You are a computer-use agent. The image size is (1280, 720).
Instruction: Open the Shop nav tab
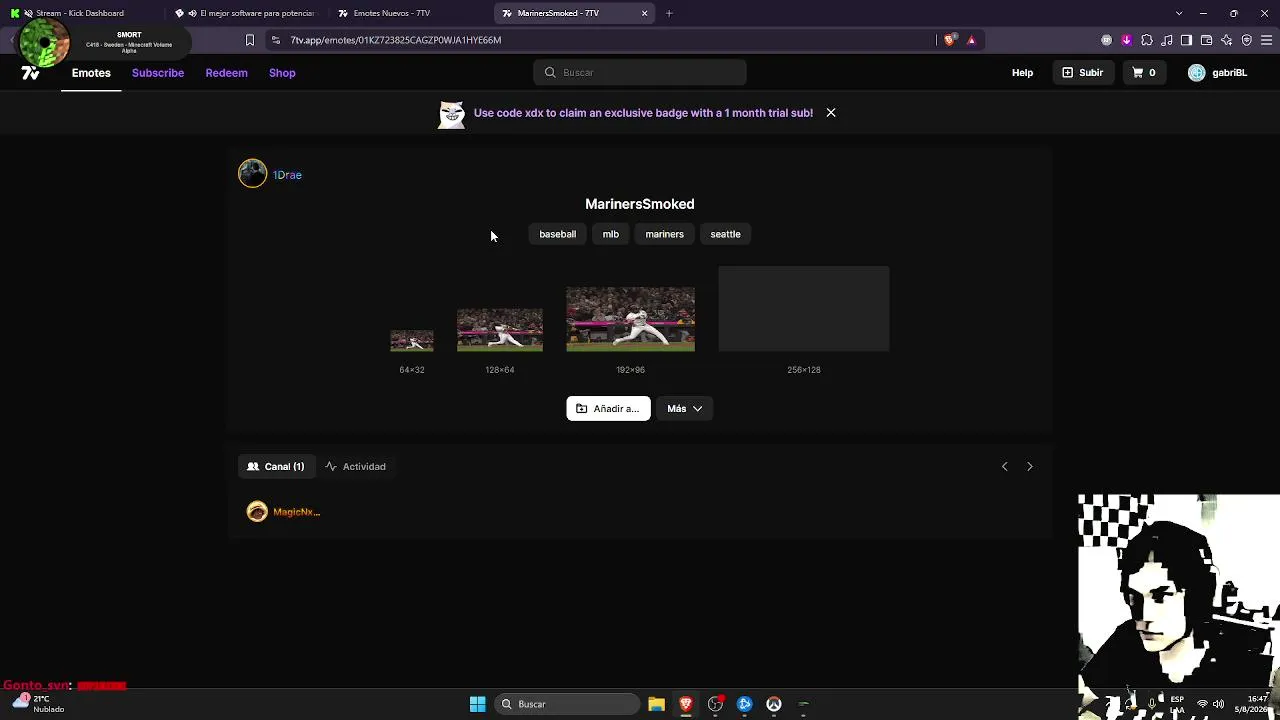282,73
